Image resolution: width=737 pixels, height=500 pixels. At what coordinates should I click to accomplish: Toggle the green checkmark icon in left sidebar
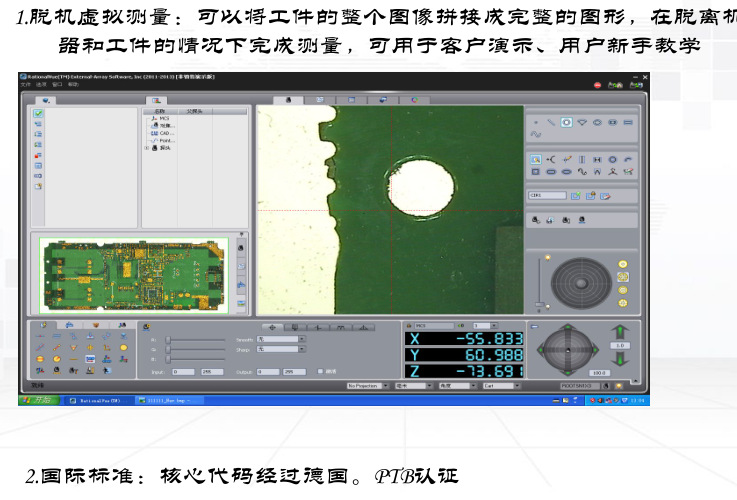pos(38,114)
